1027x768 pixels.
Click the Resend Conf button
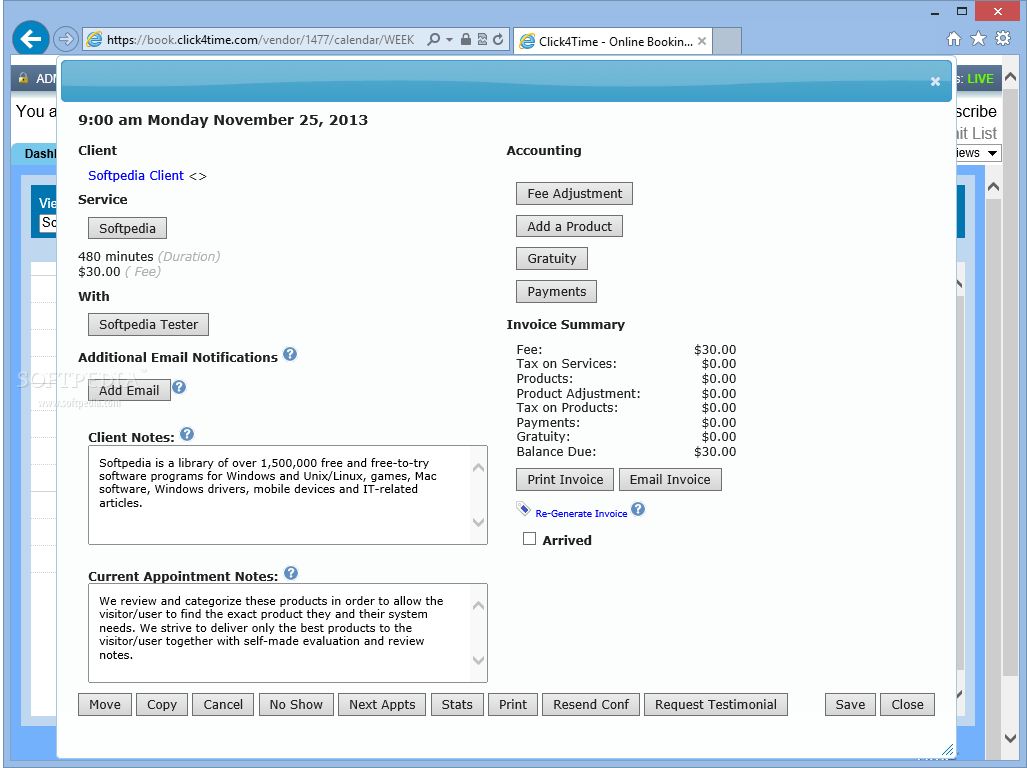pyautogui.click(x=591, y=704)
